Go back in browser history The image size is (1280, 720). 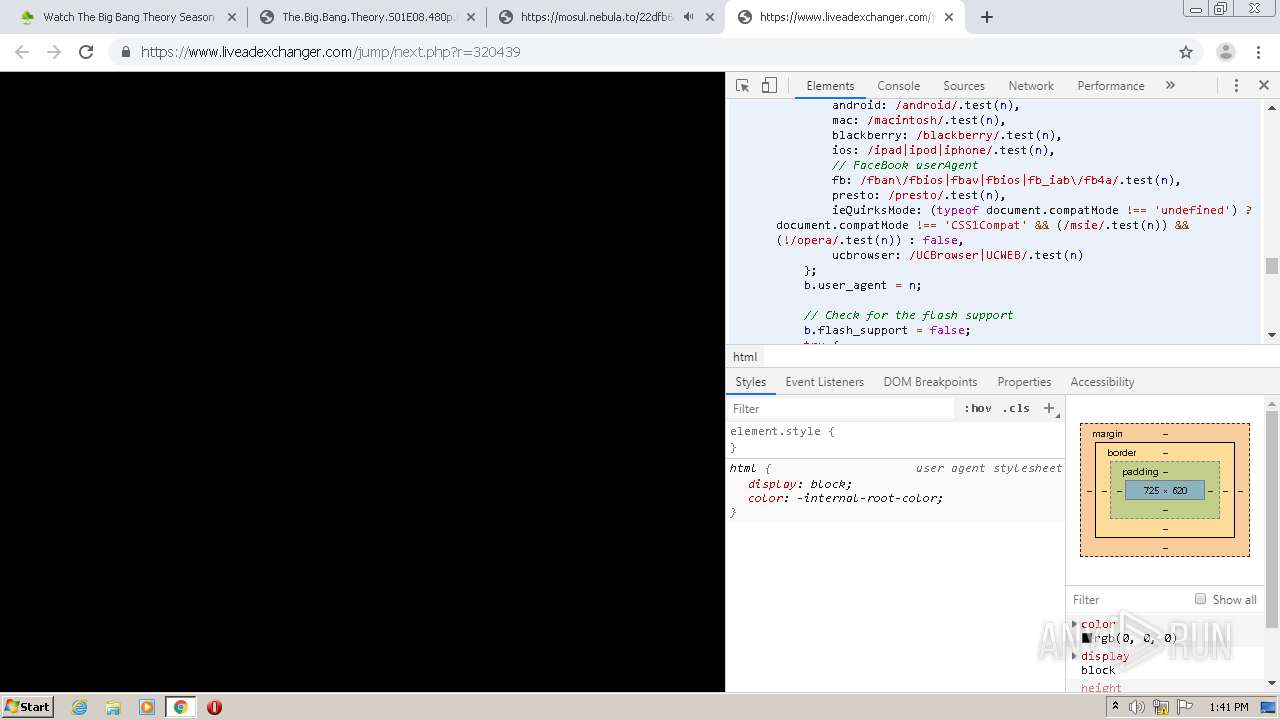[x=22, y=52]
